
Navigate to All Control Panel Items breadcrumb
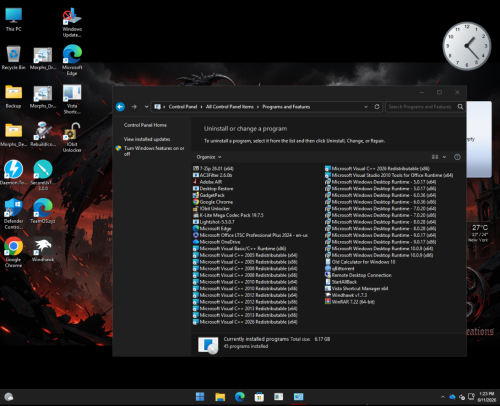pos(230,107)
